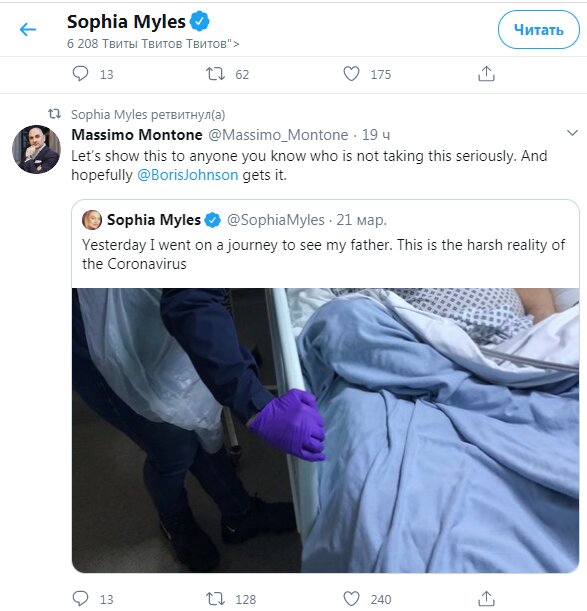
Task: Open the 19 ч timestamp link
Action: coord(376,135)
